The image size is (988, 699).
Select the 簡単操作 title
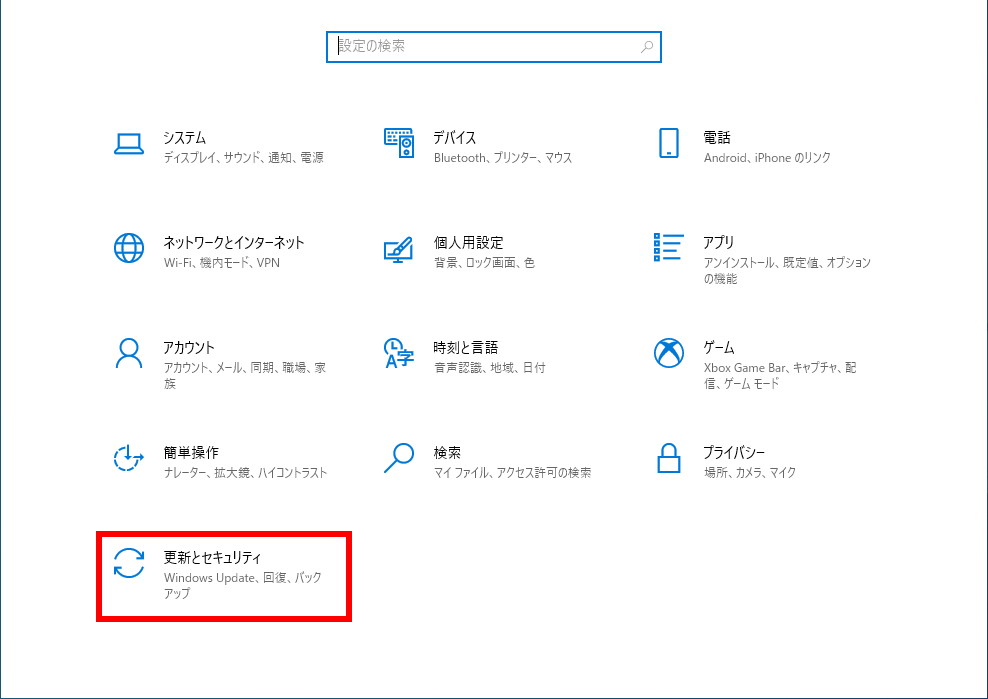(x=191, y=453)
